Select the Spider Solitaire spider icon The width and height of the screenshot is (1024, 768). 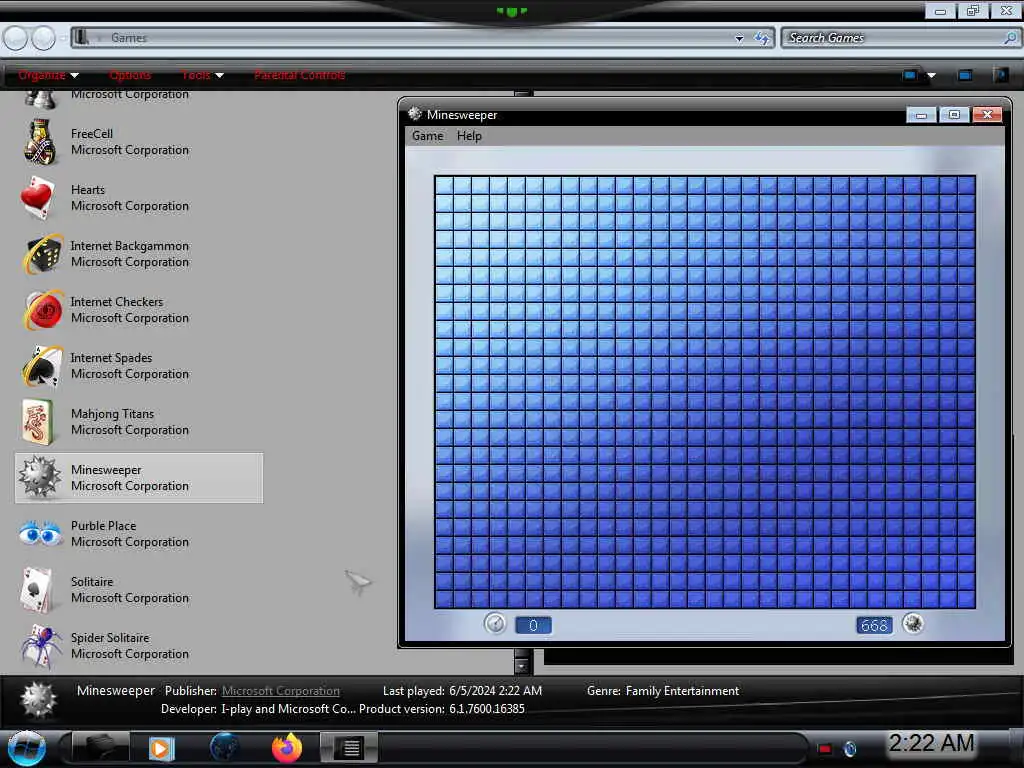pyautogui.click(x=41, y=646)
